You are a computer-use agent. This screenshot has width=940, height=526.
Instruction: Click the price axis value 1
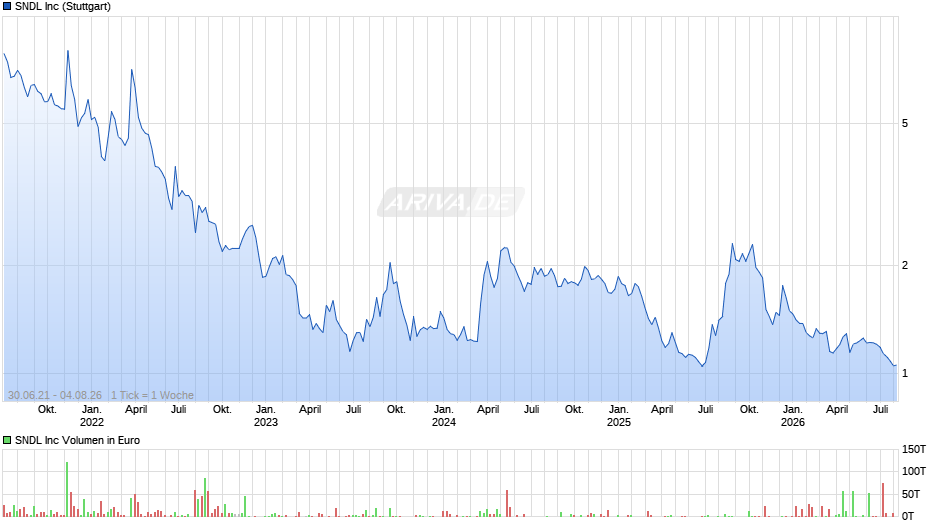(905, 374)
